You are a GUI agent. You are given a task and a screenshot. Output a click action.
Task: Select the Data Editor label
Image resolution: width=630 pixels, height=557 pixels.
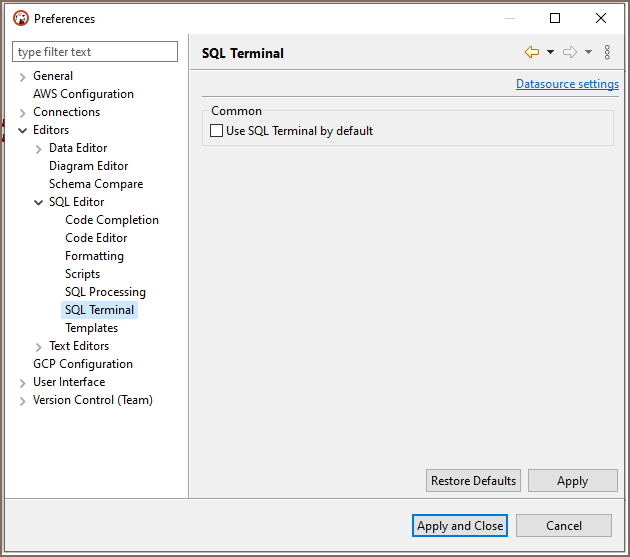(78, 148)
